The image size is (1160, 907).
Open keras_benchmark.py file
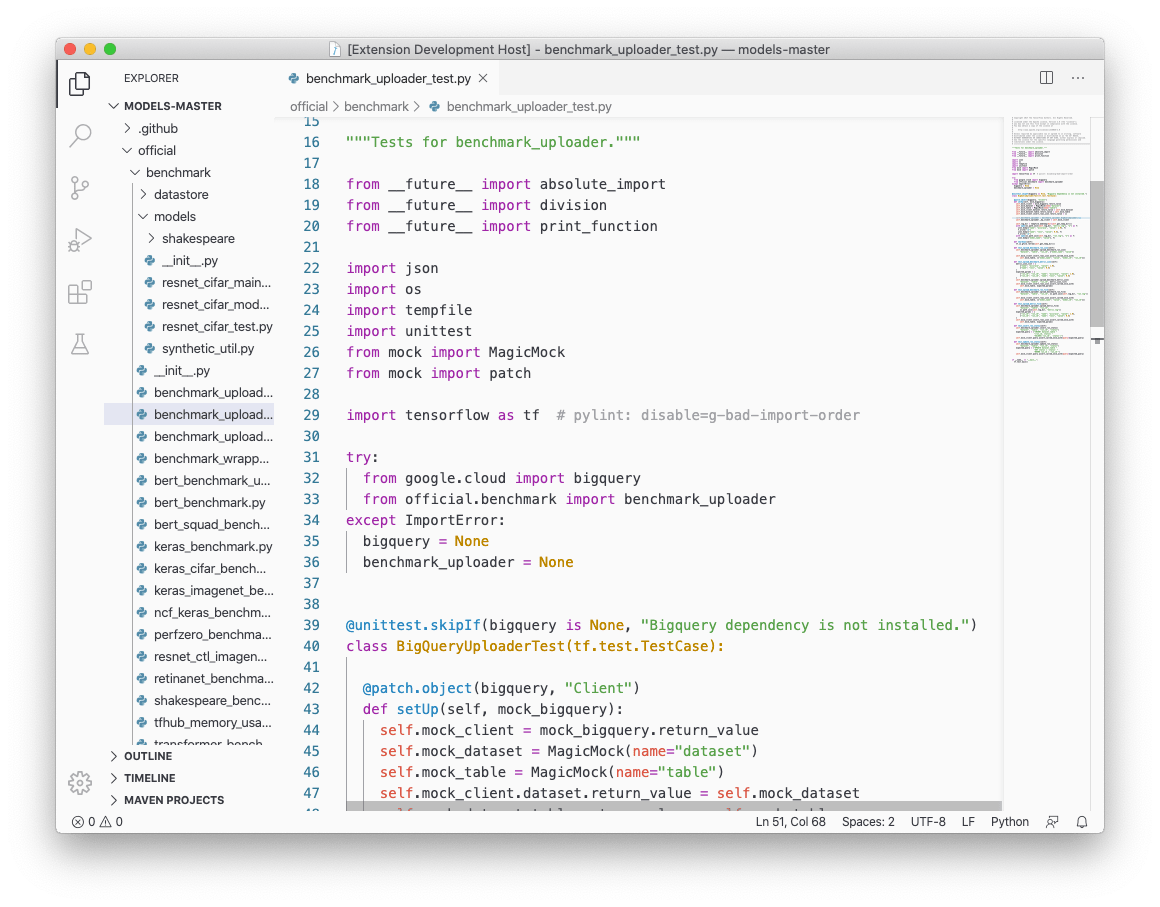[189, 547]
